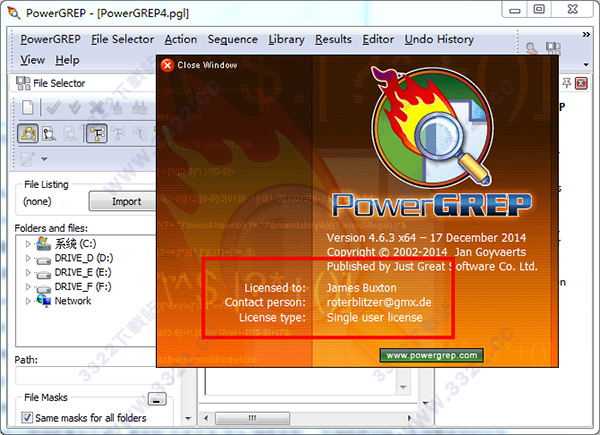Click the "(none)" File Listing value

[37, 201]
